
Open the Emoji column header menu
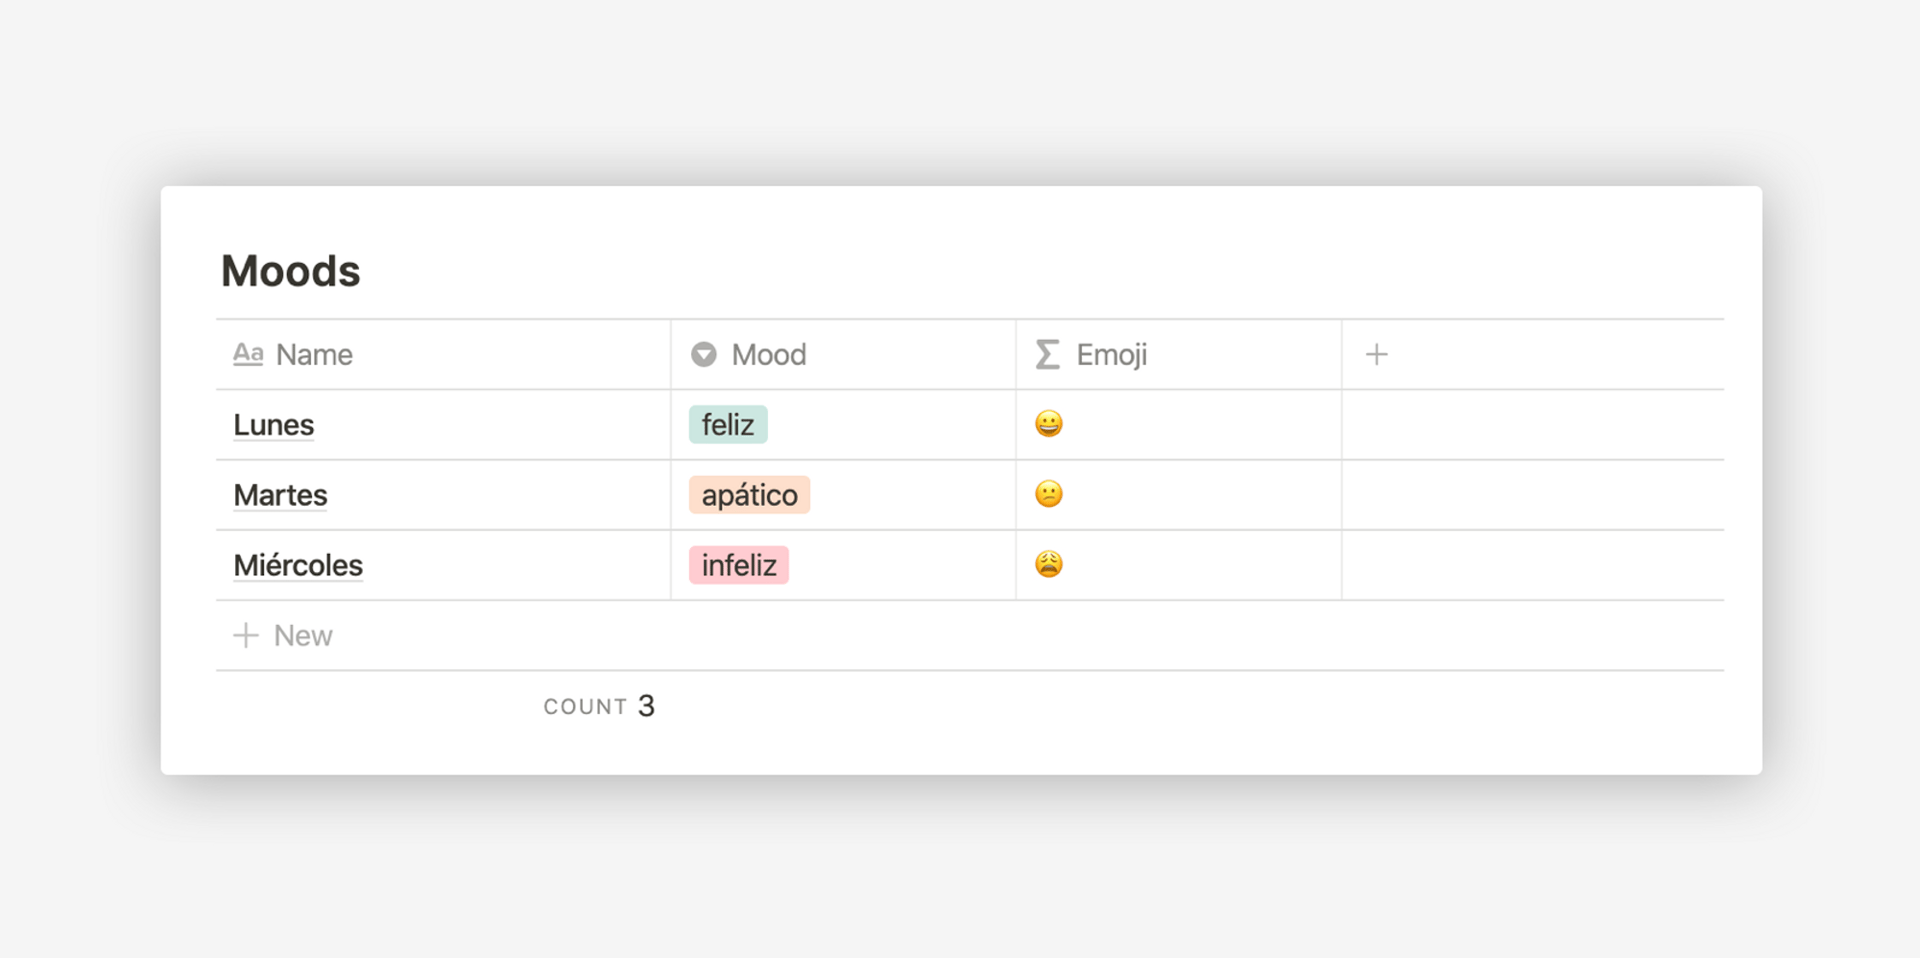(x=1112, y=354)
